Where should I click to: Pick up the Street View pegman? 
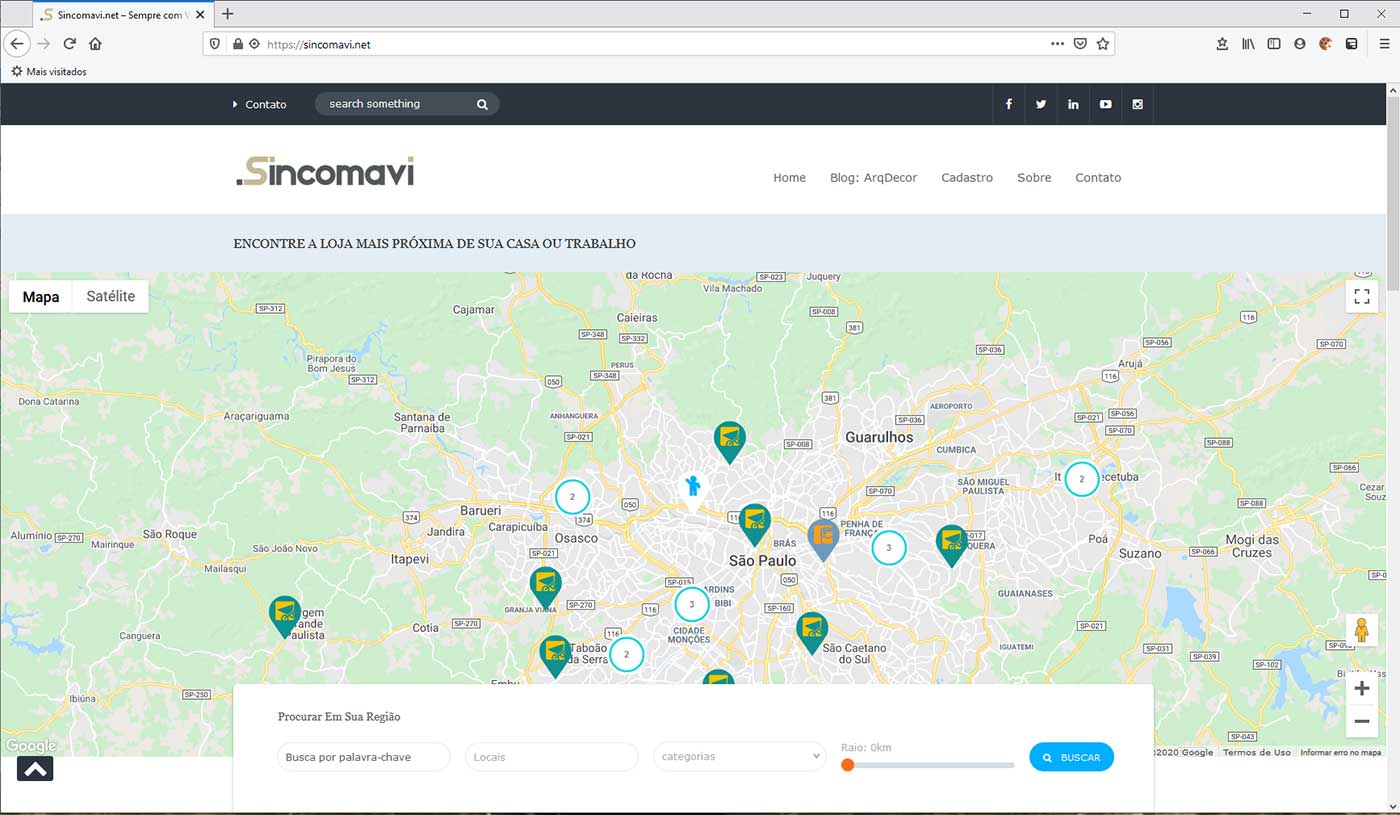1361,632
